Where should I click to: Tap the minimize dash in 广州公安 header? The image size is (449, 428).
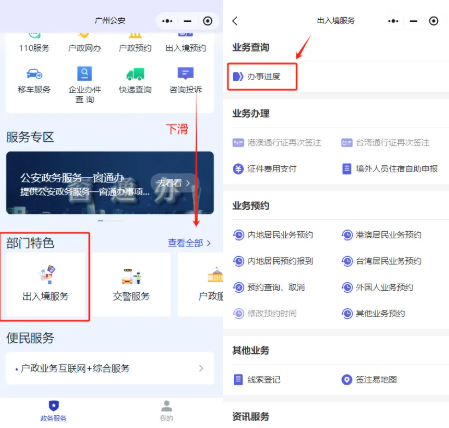[188, 21]
